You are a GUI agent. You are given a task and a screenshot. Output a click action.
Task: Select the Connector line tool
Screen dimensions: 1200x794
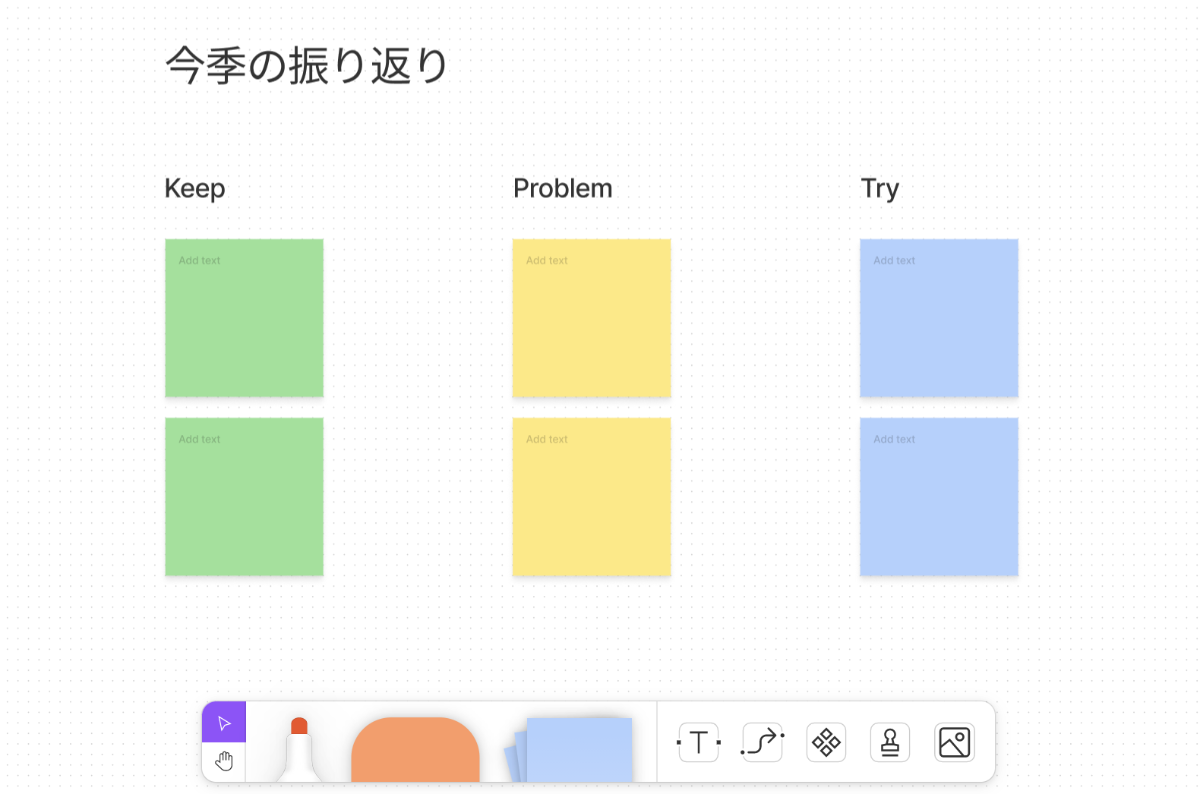[x=762, y=742]
